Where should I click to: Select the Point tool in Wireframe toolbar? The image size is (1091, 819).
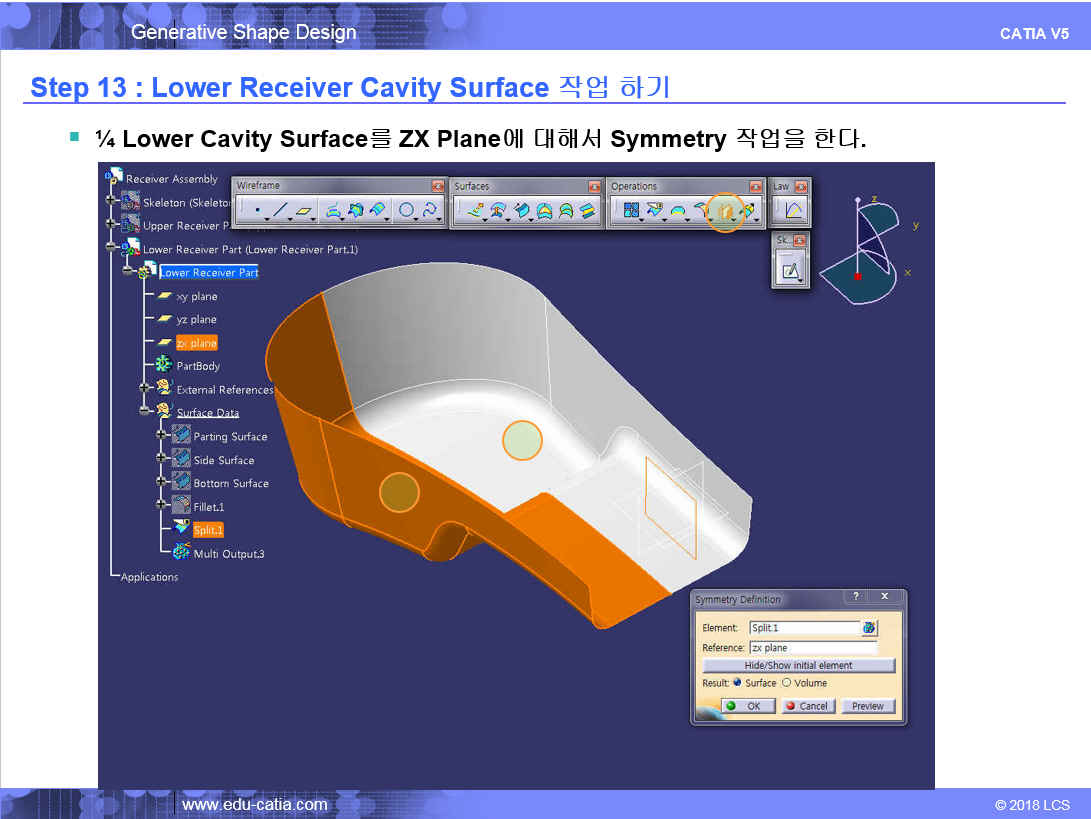pos(257,211)
